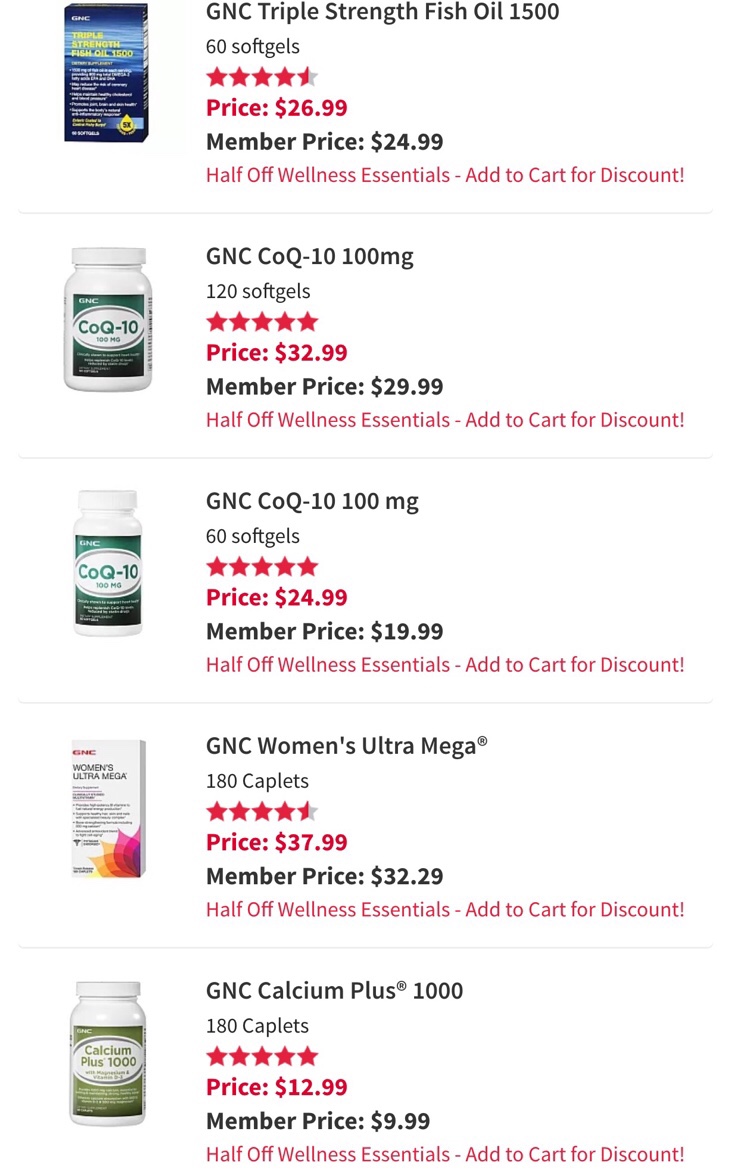Open the Calcium Plus 1000 bottle image
740x1174 pixels.
point(108,1053)
